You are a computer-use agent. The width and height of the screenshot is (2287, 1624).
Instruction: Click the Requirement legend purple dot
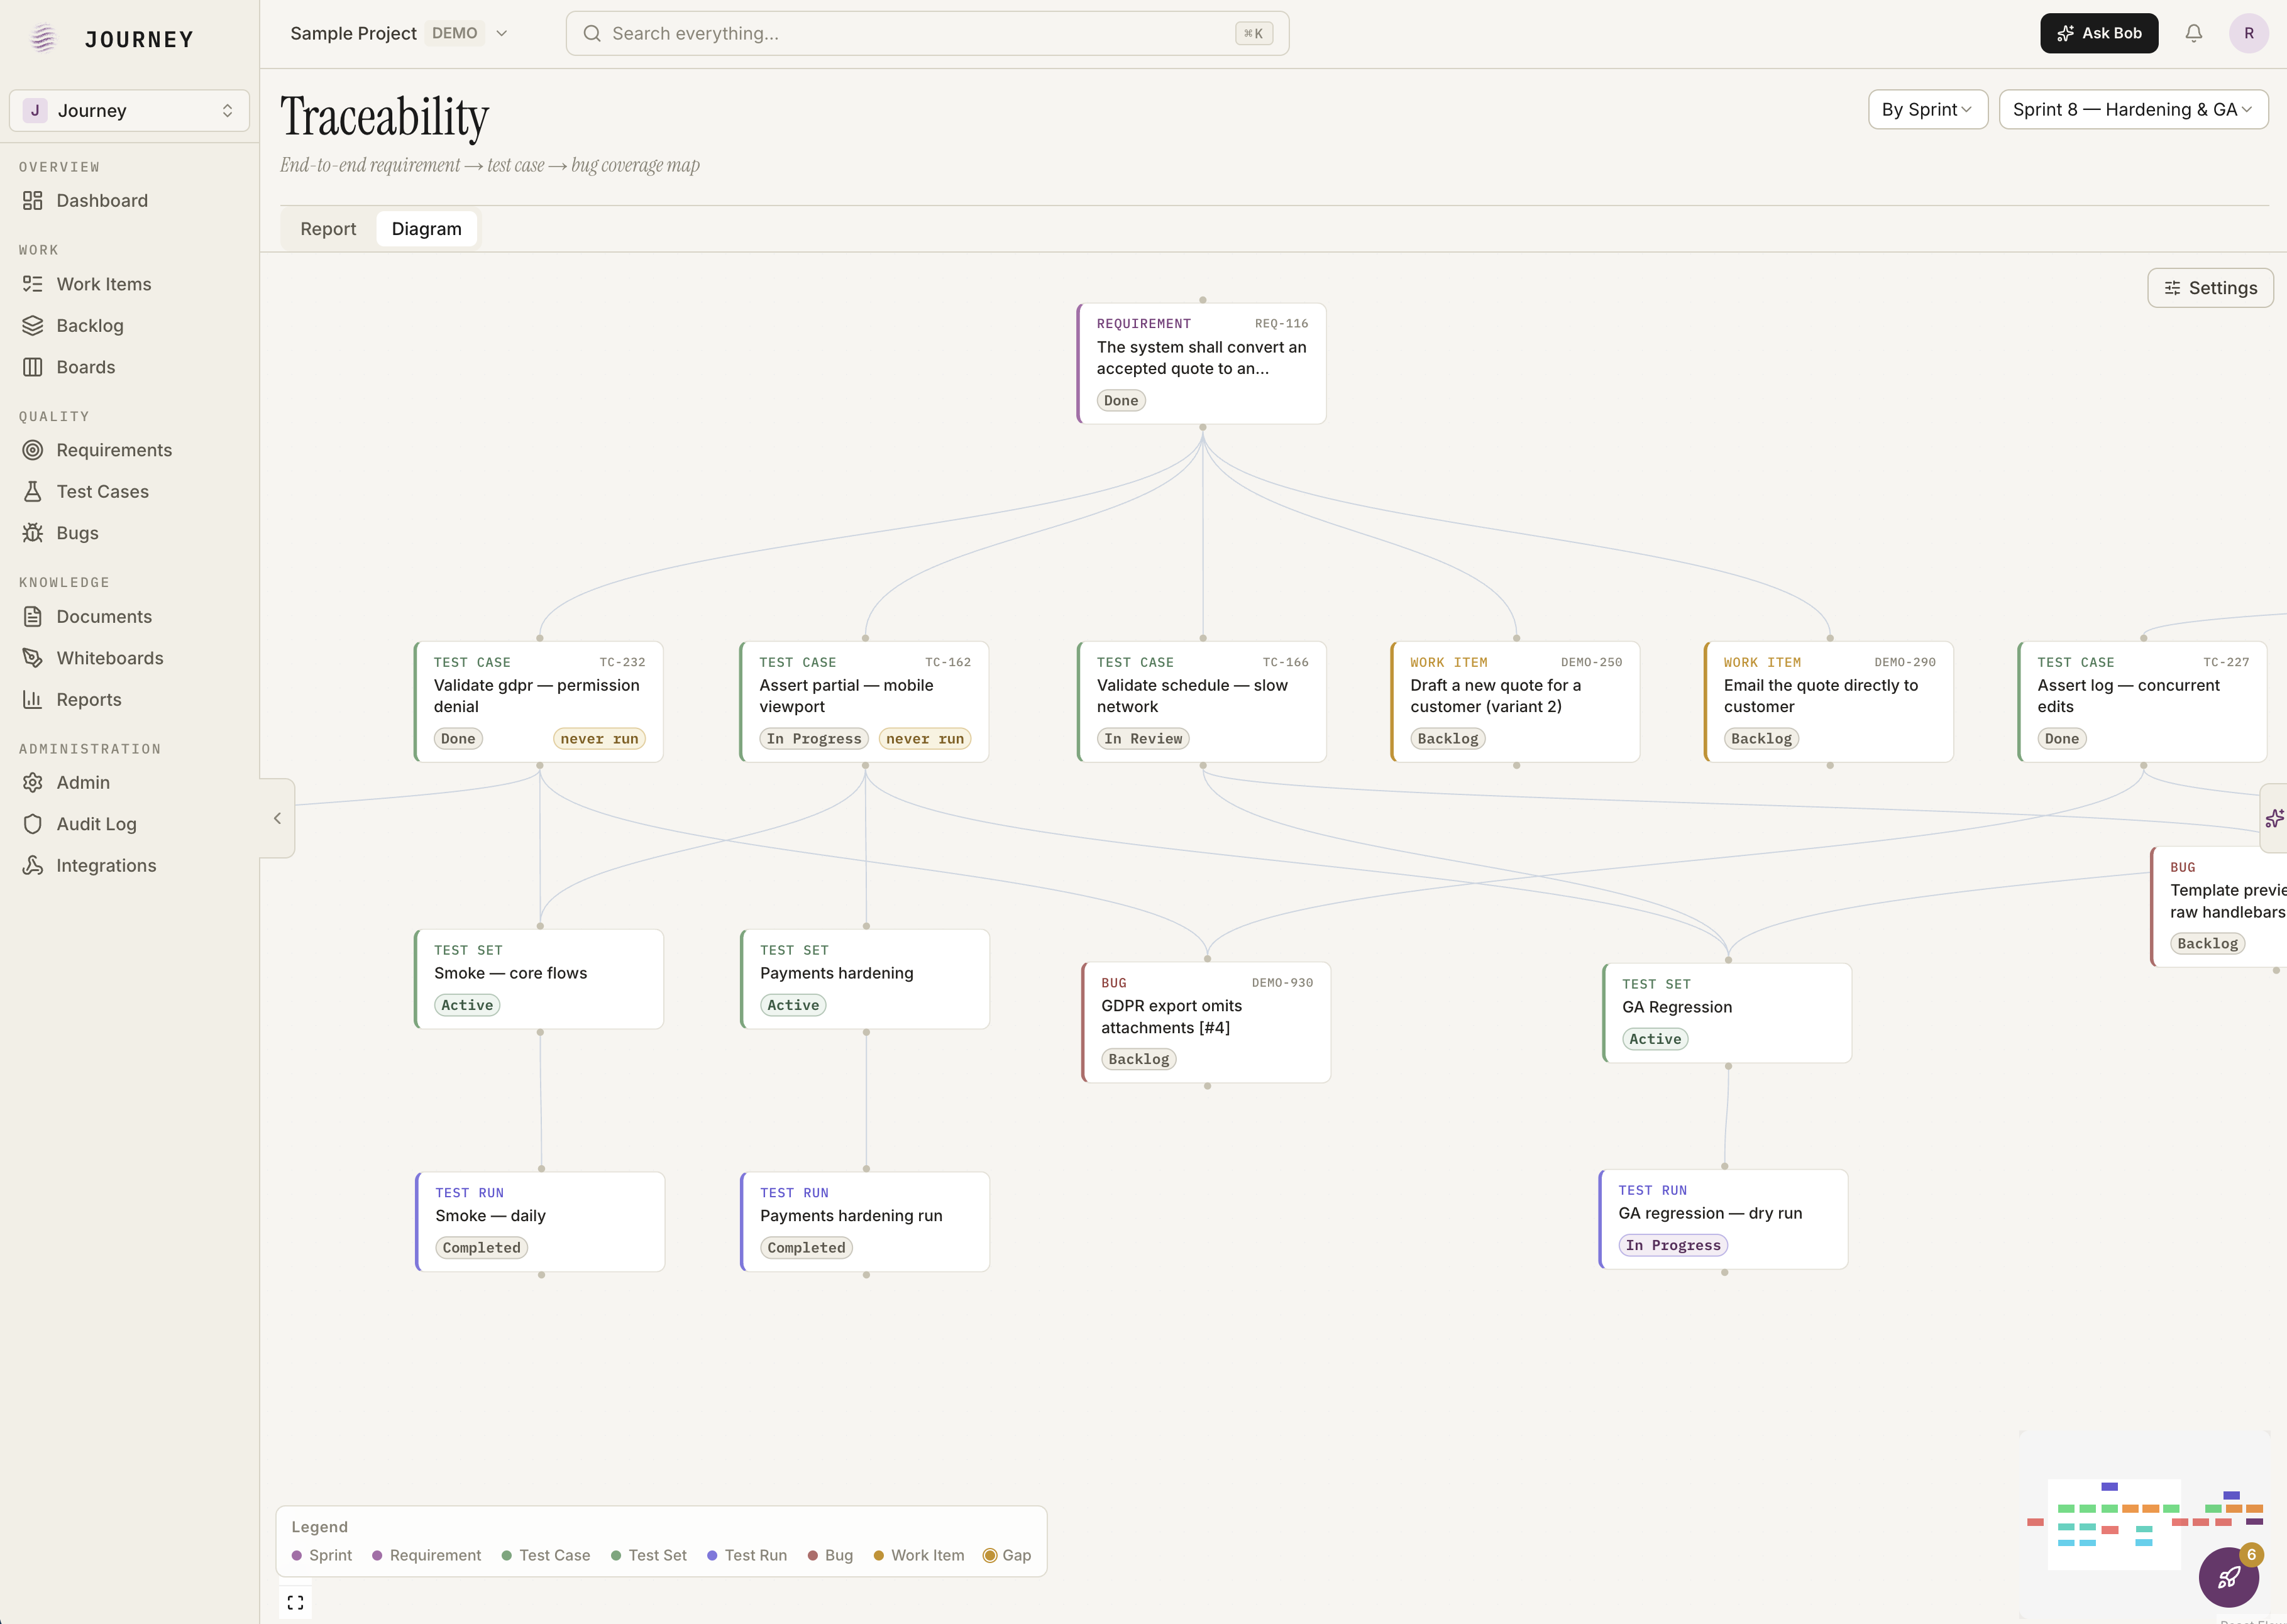[x=377, y=1555]
